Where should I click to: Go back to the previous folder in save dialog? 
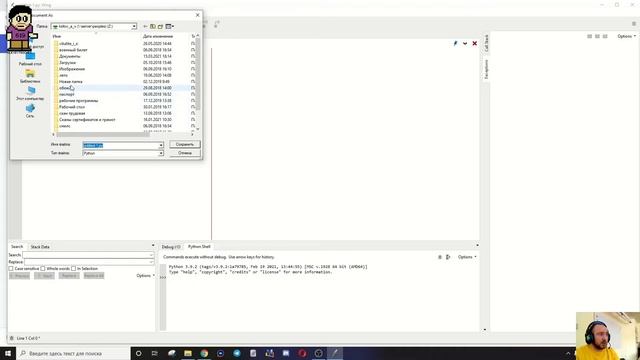pyautogui.click(x=145, y=27)
